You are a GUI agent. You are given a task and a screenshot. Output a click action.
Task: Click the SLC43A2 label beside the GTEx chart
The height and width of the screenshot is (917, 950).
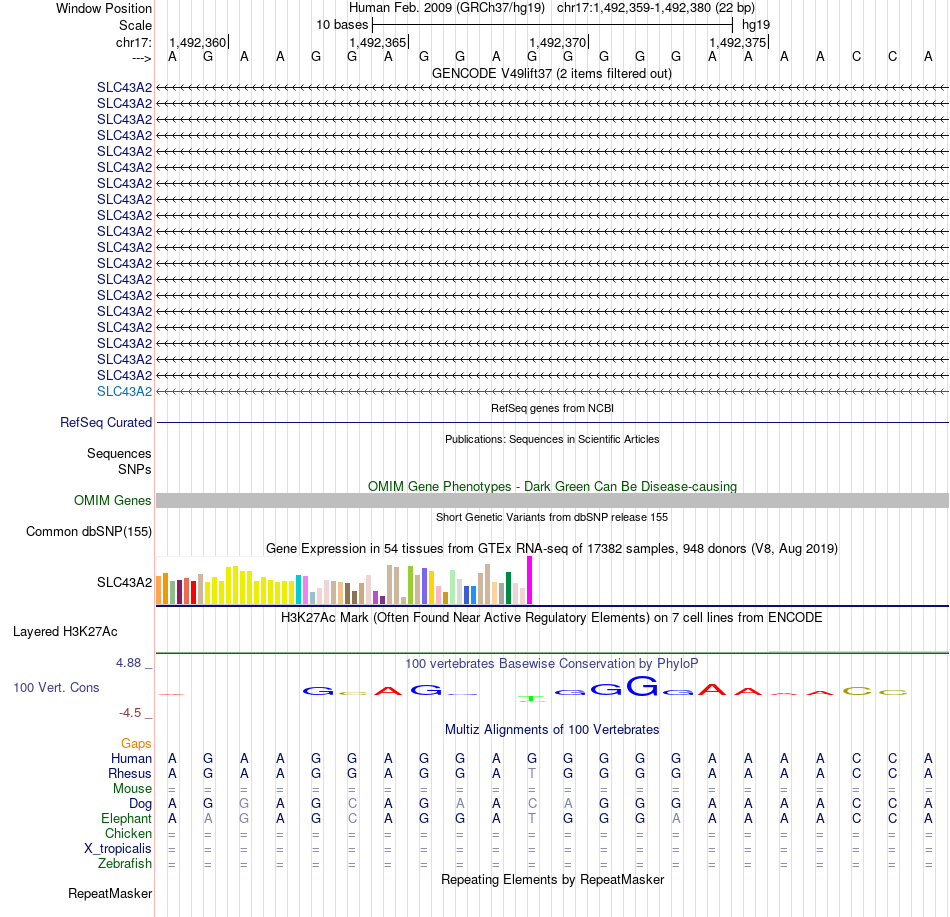point(124,582)
